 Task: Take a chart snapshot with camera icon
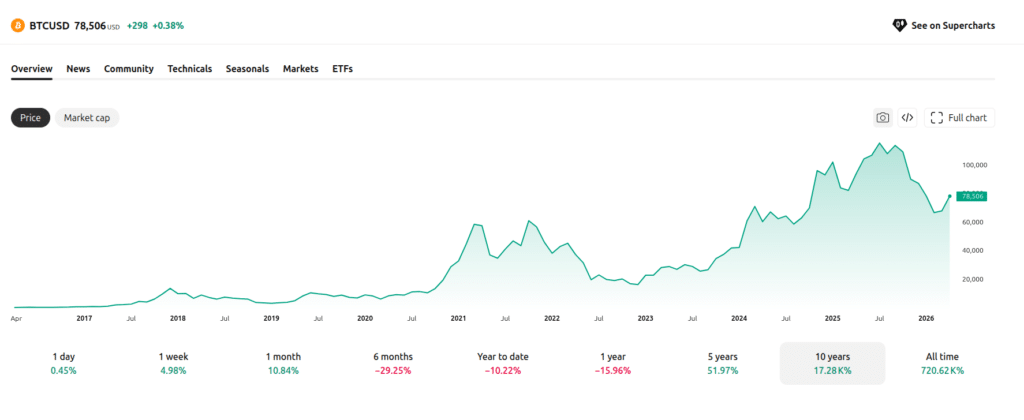click(883, 118)
